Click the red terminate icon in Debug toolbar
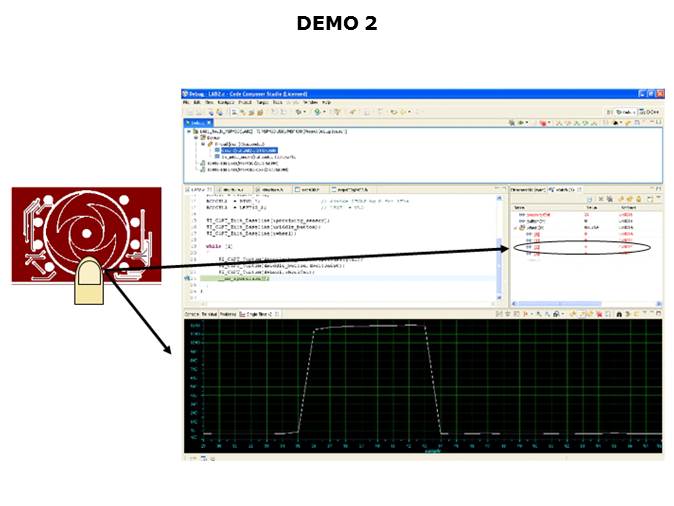This screenshot has width=674, height=506. (544, 123)
